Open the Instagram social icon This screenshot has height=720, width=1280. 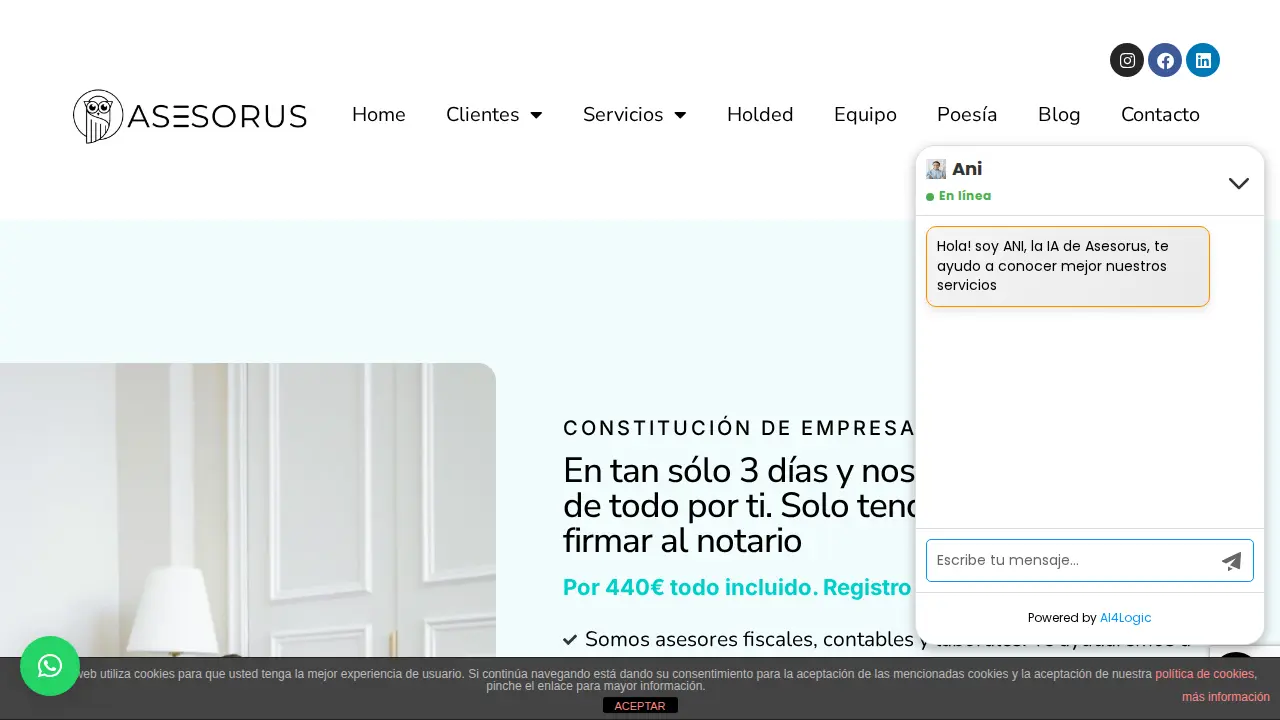[1127, 60]
